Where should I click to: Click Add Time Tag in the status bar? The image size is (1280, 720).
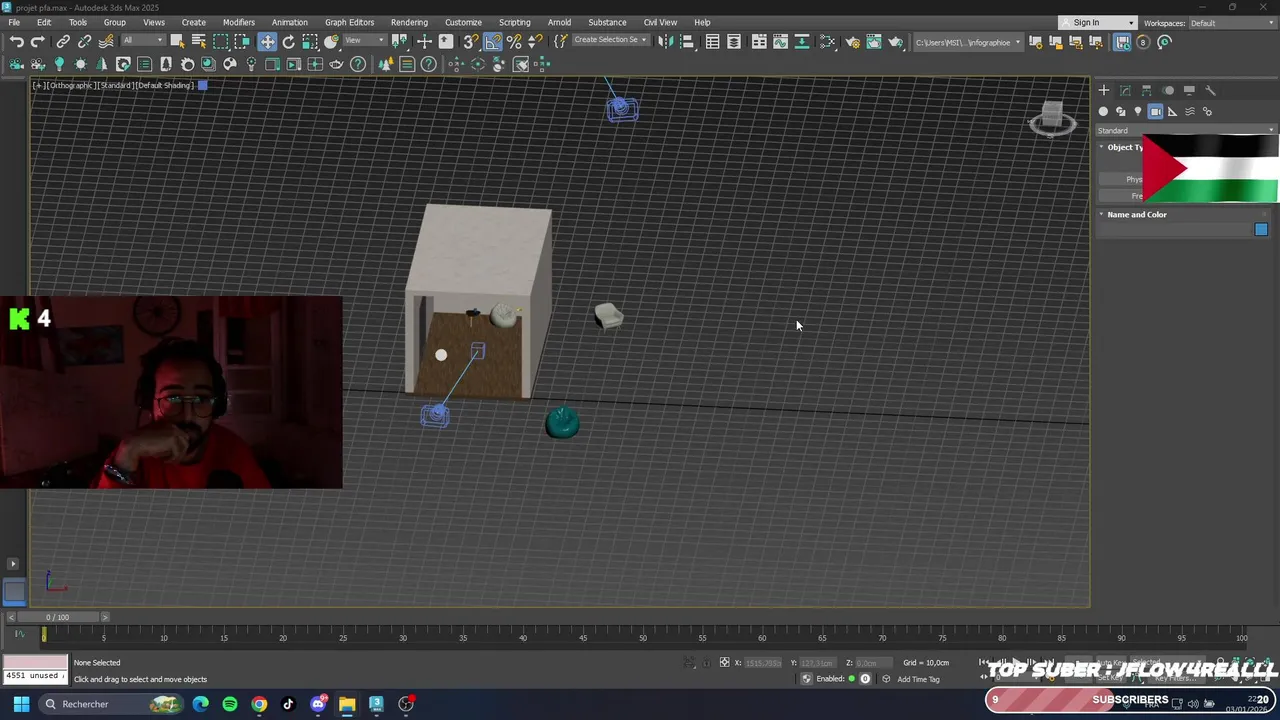click(x=918, y=679)
